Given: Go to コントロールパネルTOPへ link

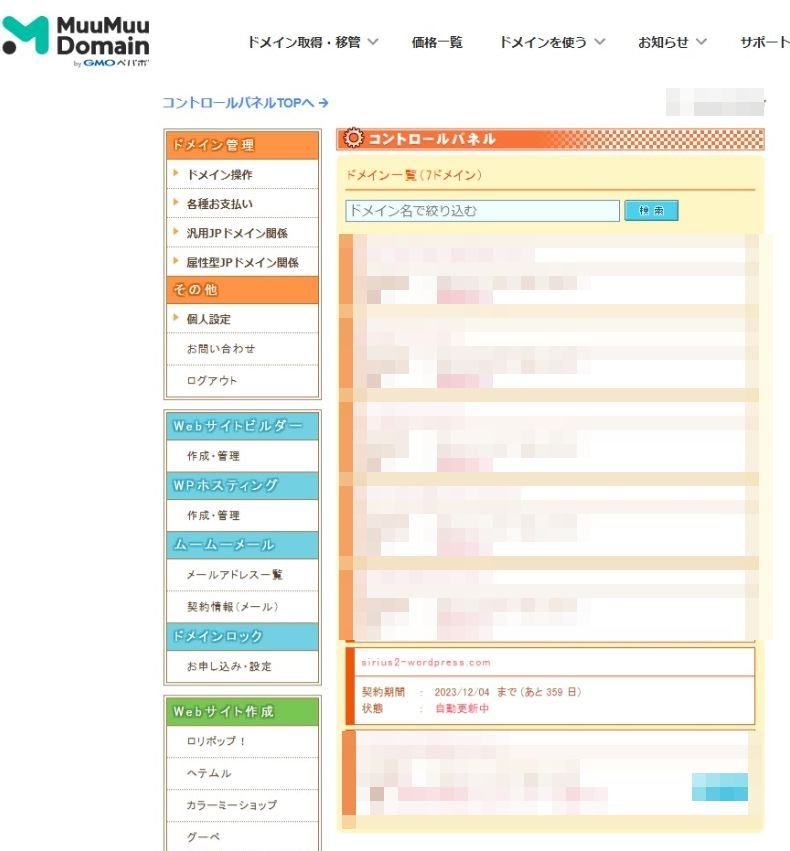Looking at the screenshot, I should [245, 103].
